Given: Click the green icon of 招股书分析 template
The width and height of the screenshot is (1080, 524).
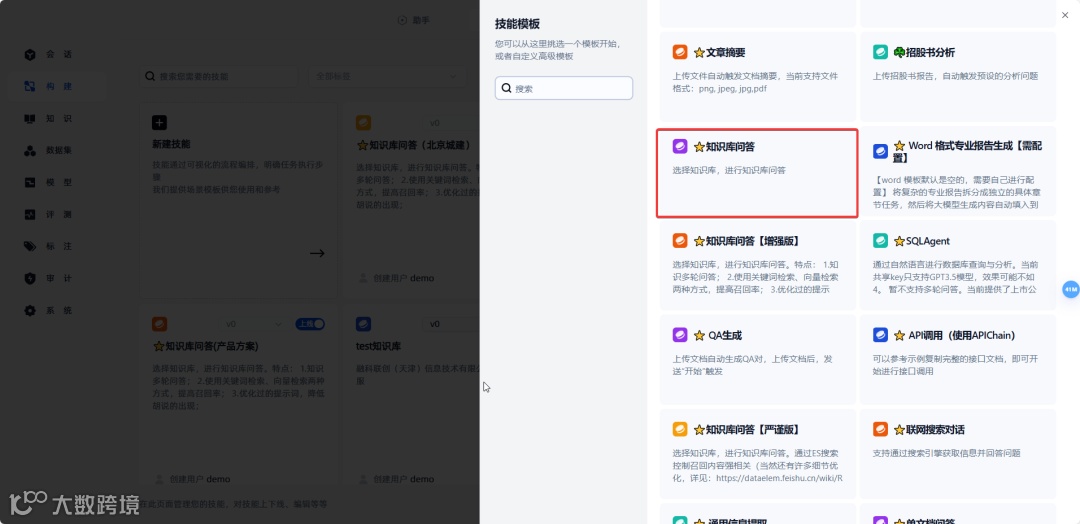Looking at the screenshot, I should click(x=880, y=52).
